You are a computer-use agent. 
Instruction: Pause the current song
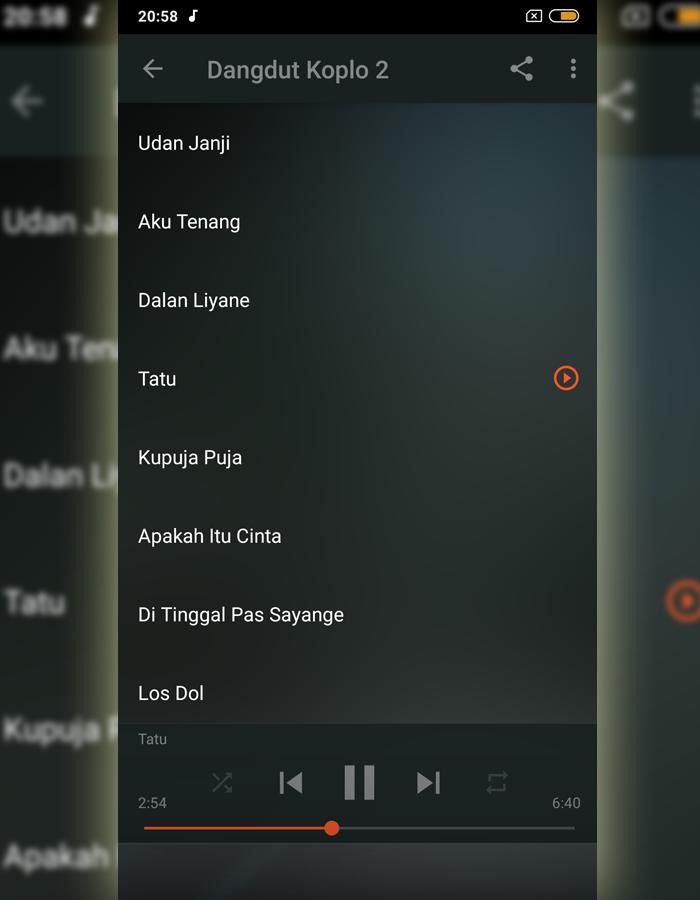(x=359, y=782)
